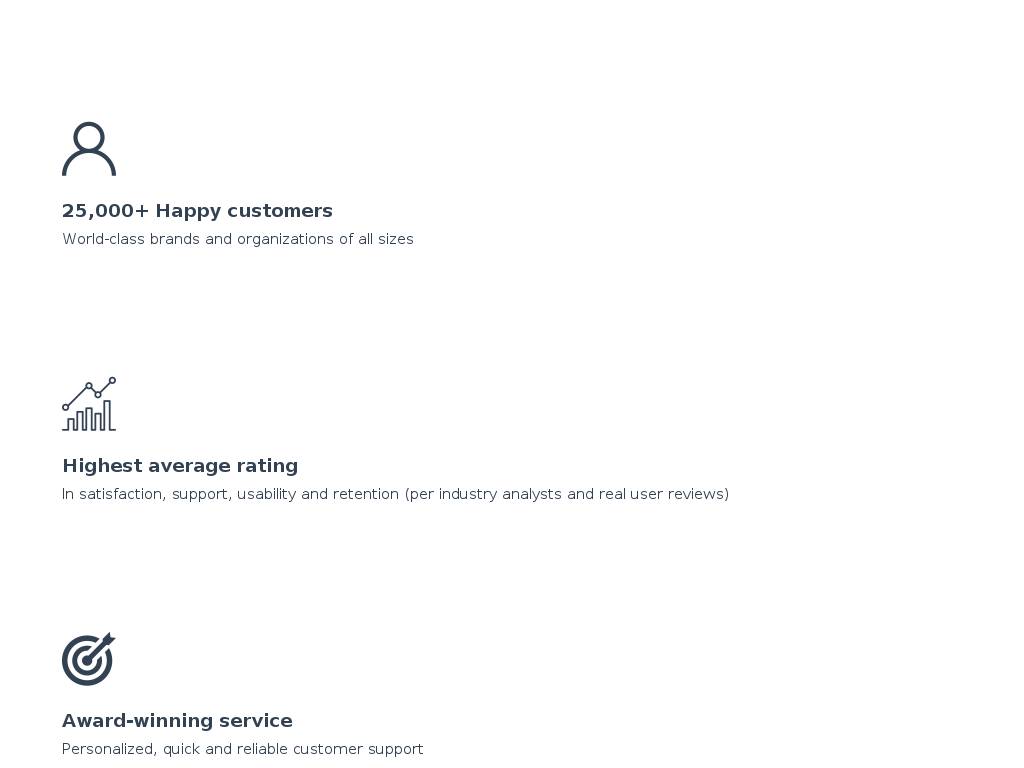
Task: Click the "25,000+" number
Action: [x=105, y=211]
